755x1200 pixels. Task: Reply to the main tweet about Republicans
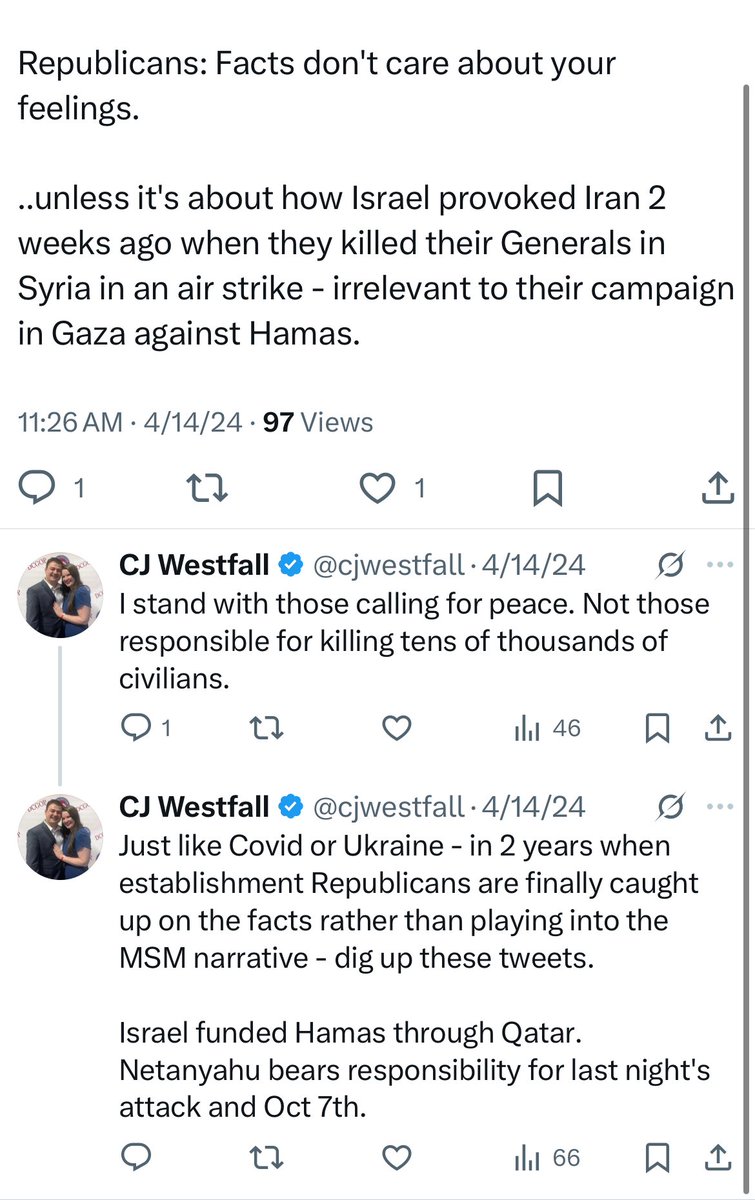click(x=40, y=487)
